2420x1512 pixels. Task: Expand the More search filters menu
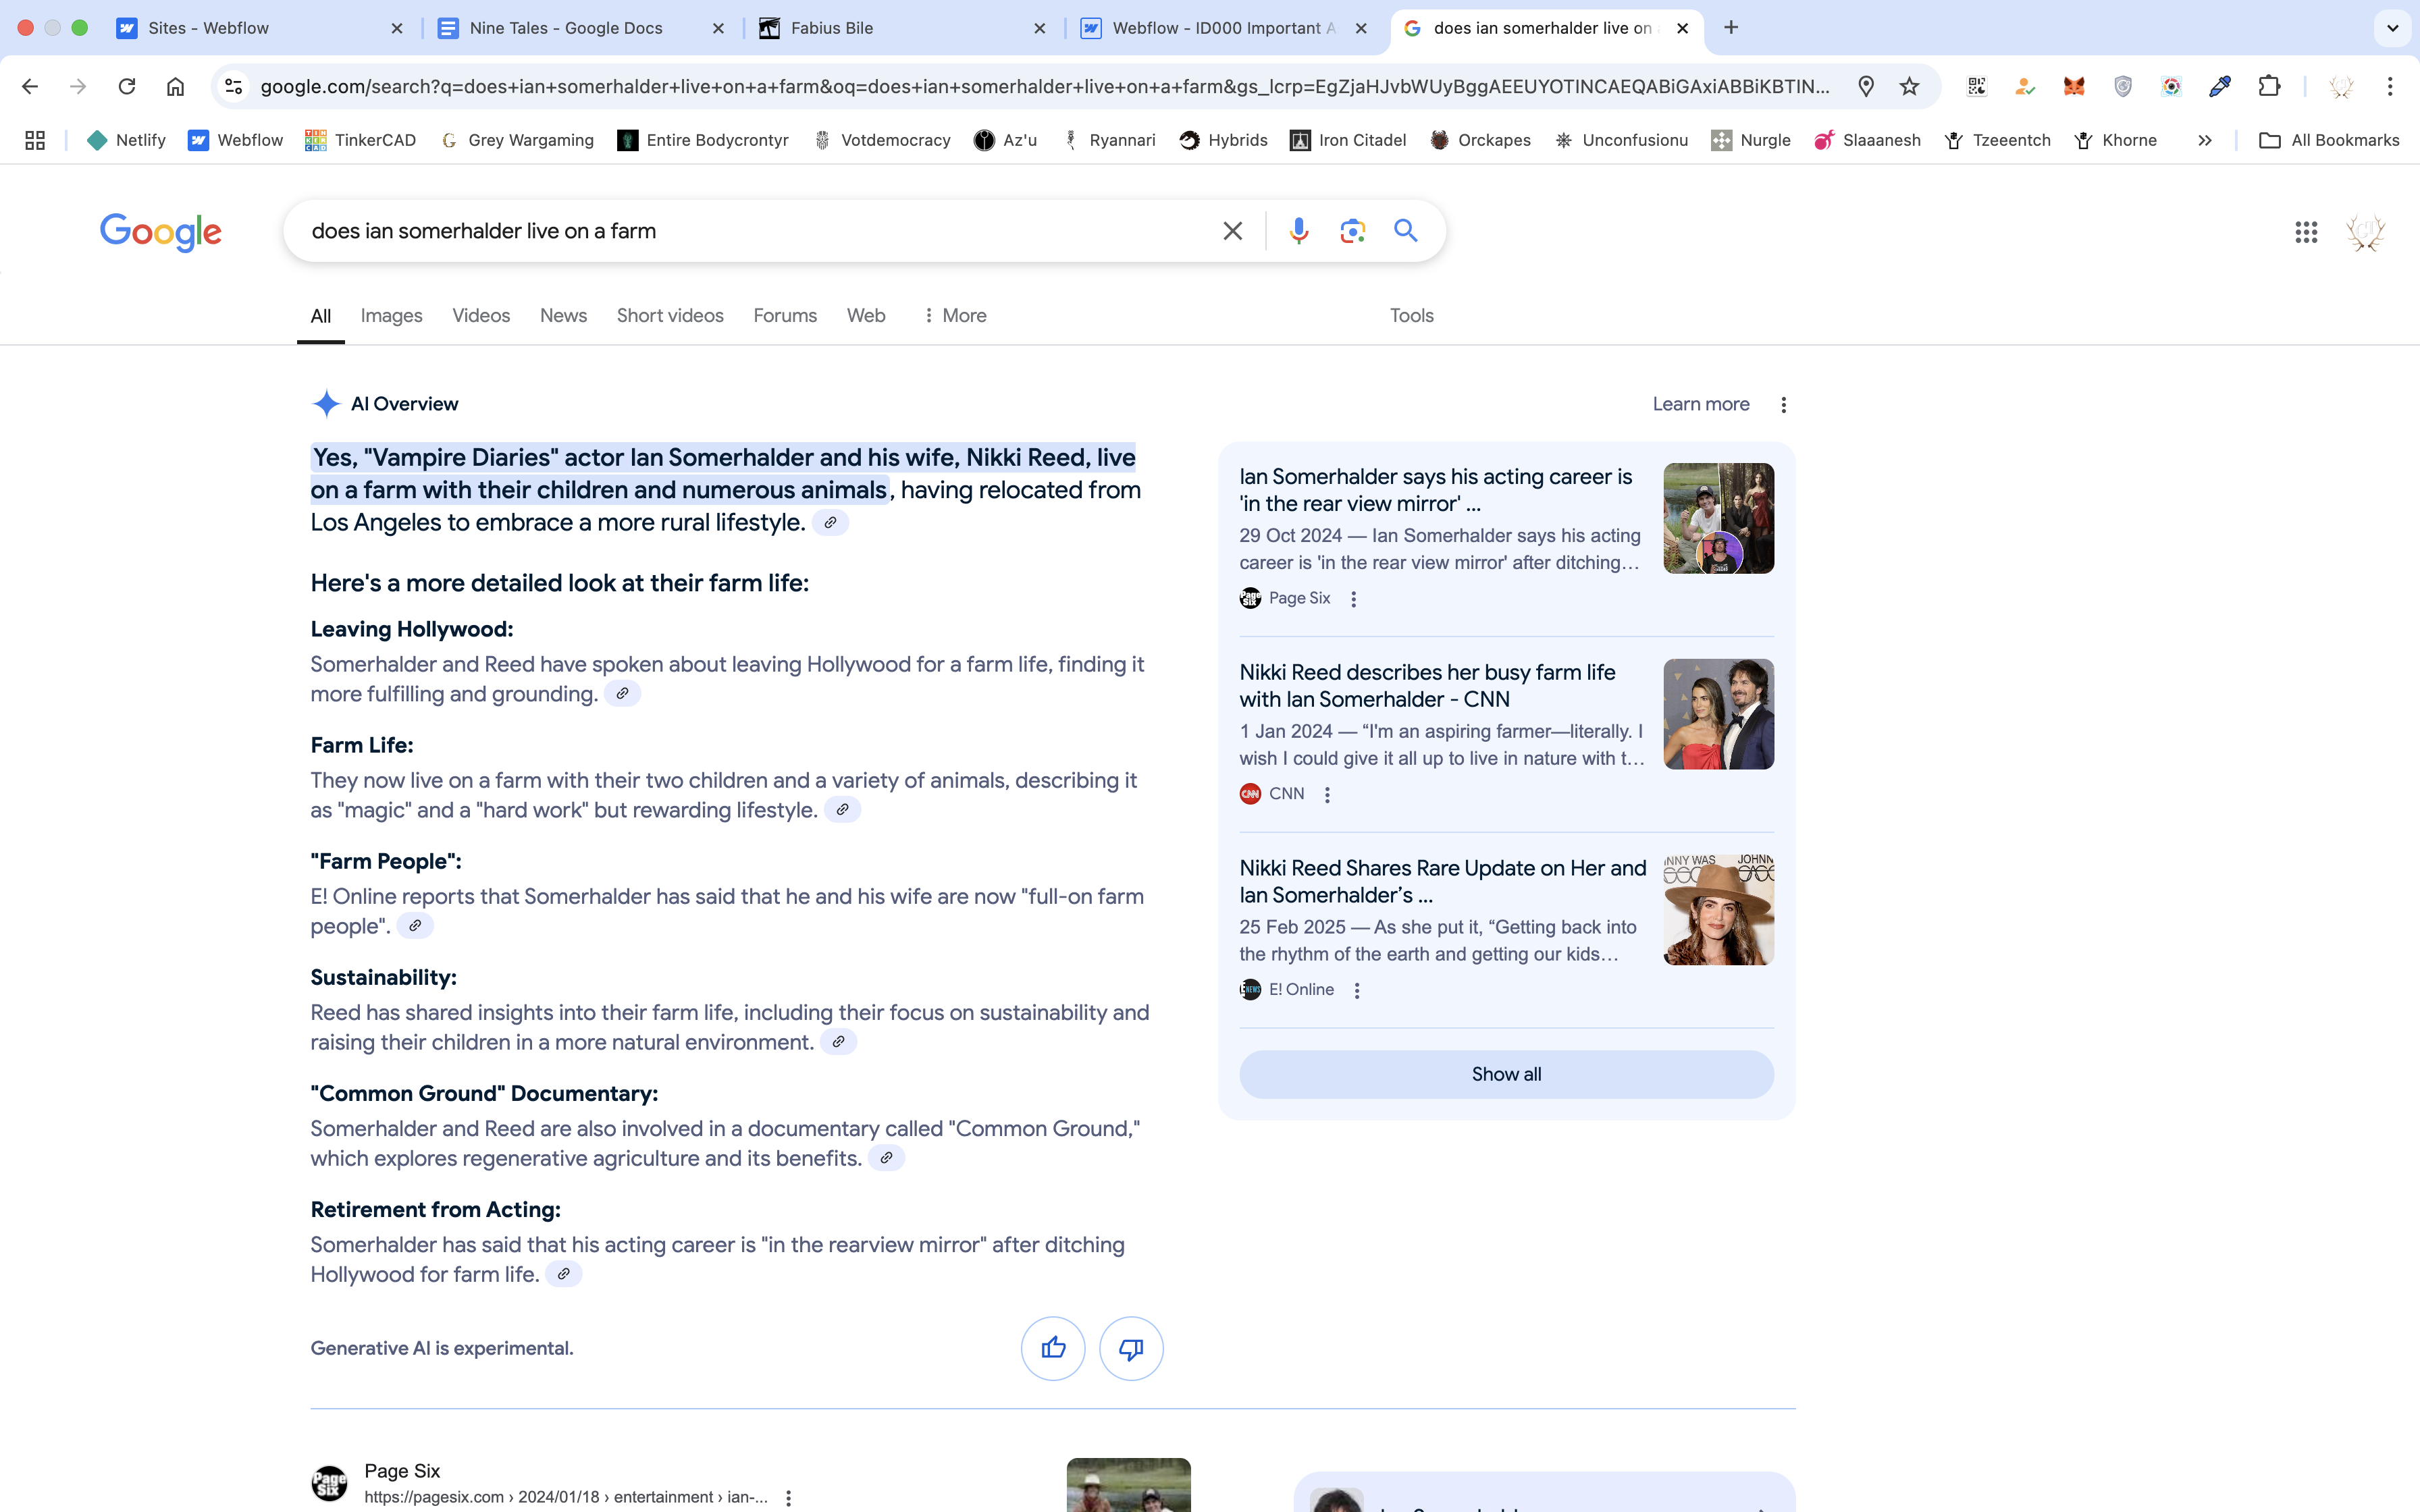click(955, 315)
